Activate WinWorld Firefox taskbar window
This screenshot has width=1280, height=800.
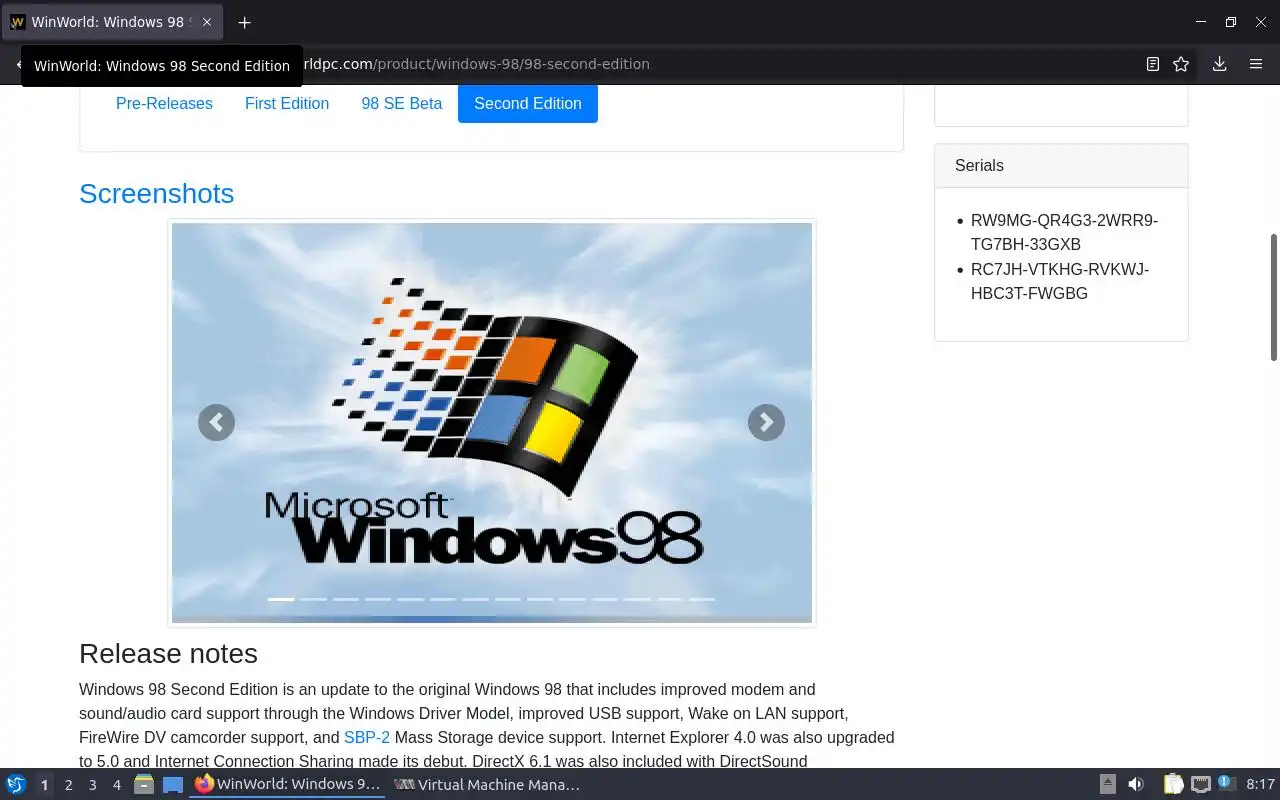click(x=288, y=785)
